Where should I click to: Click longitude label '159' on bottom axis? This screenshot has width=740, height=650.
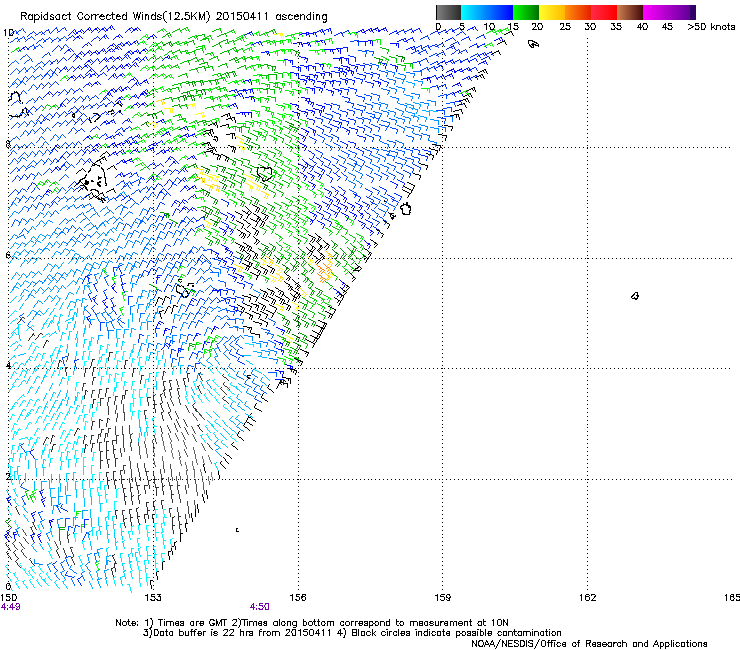click(x=443, y=598)
